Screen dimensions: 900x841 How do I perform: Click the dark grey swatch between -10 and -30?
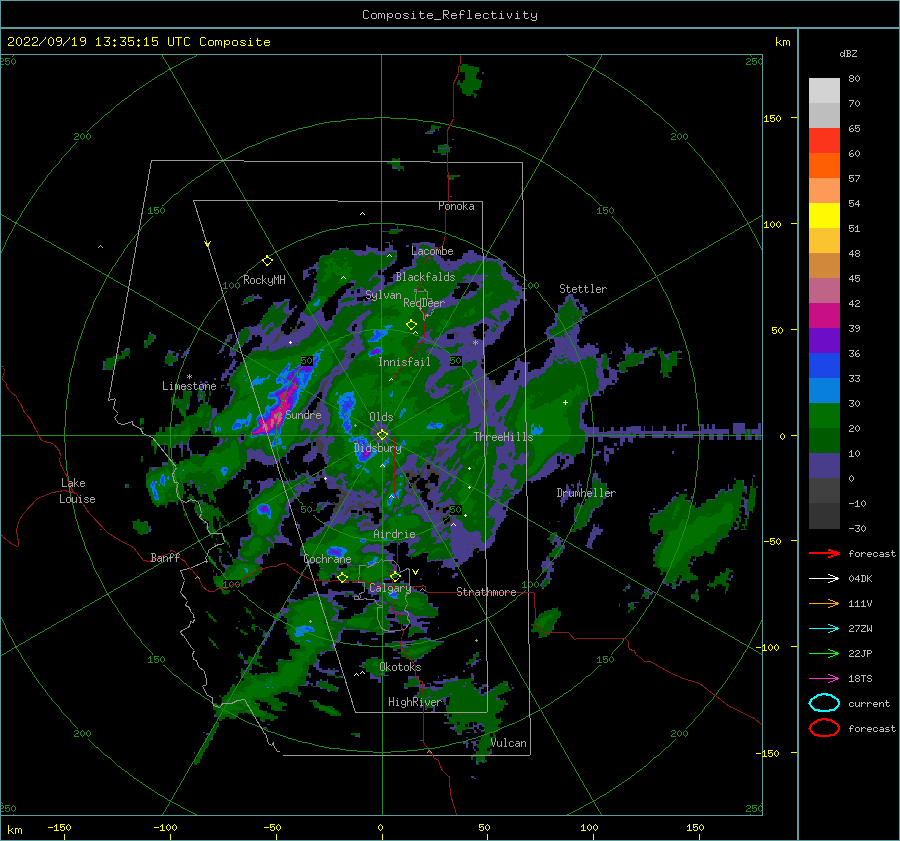tap(824, 515)
